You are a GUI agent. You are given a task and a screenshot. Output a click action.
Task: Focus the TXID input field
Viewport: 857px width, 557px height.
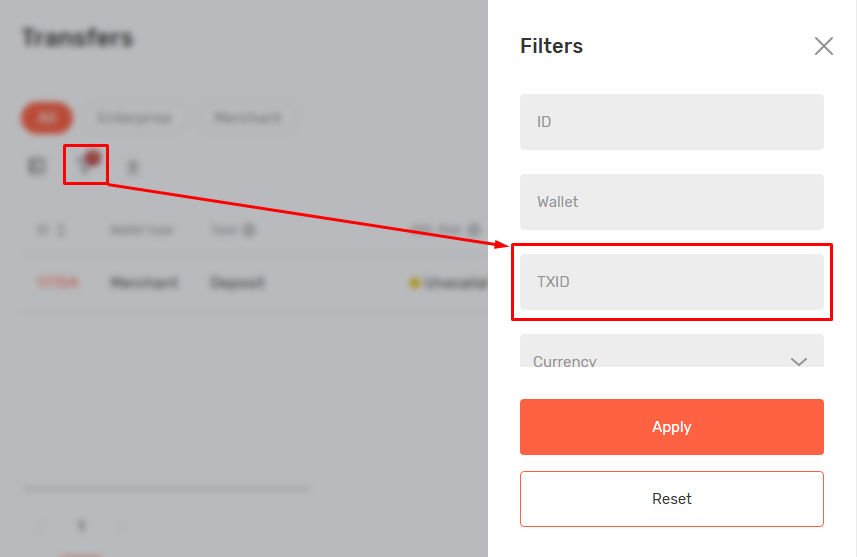(671, 282)
